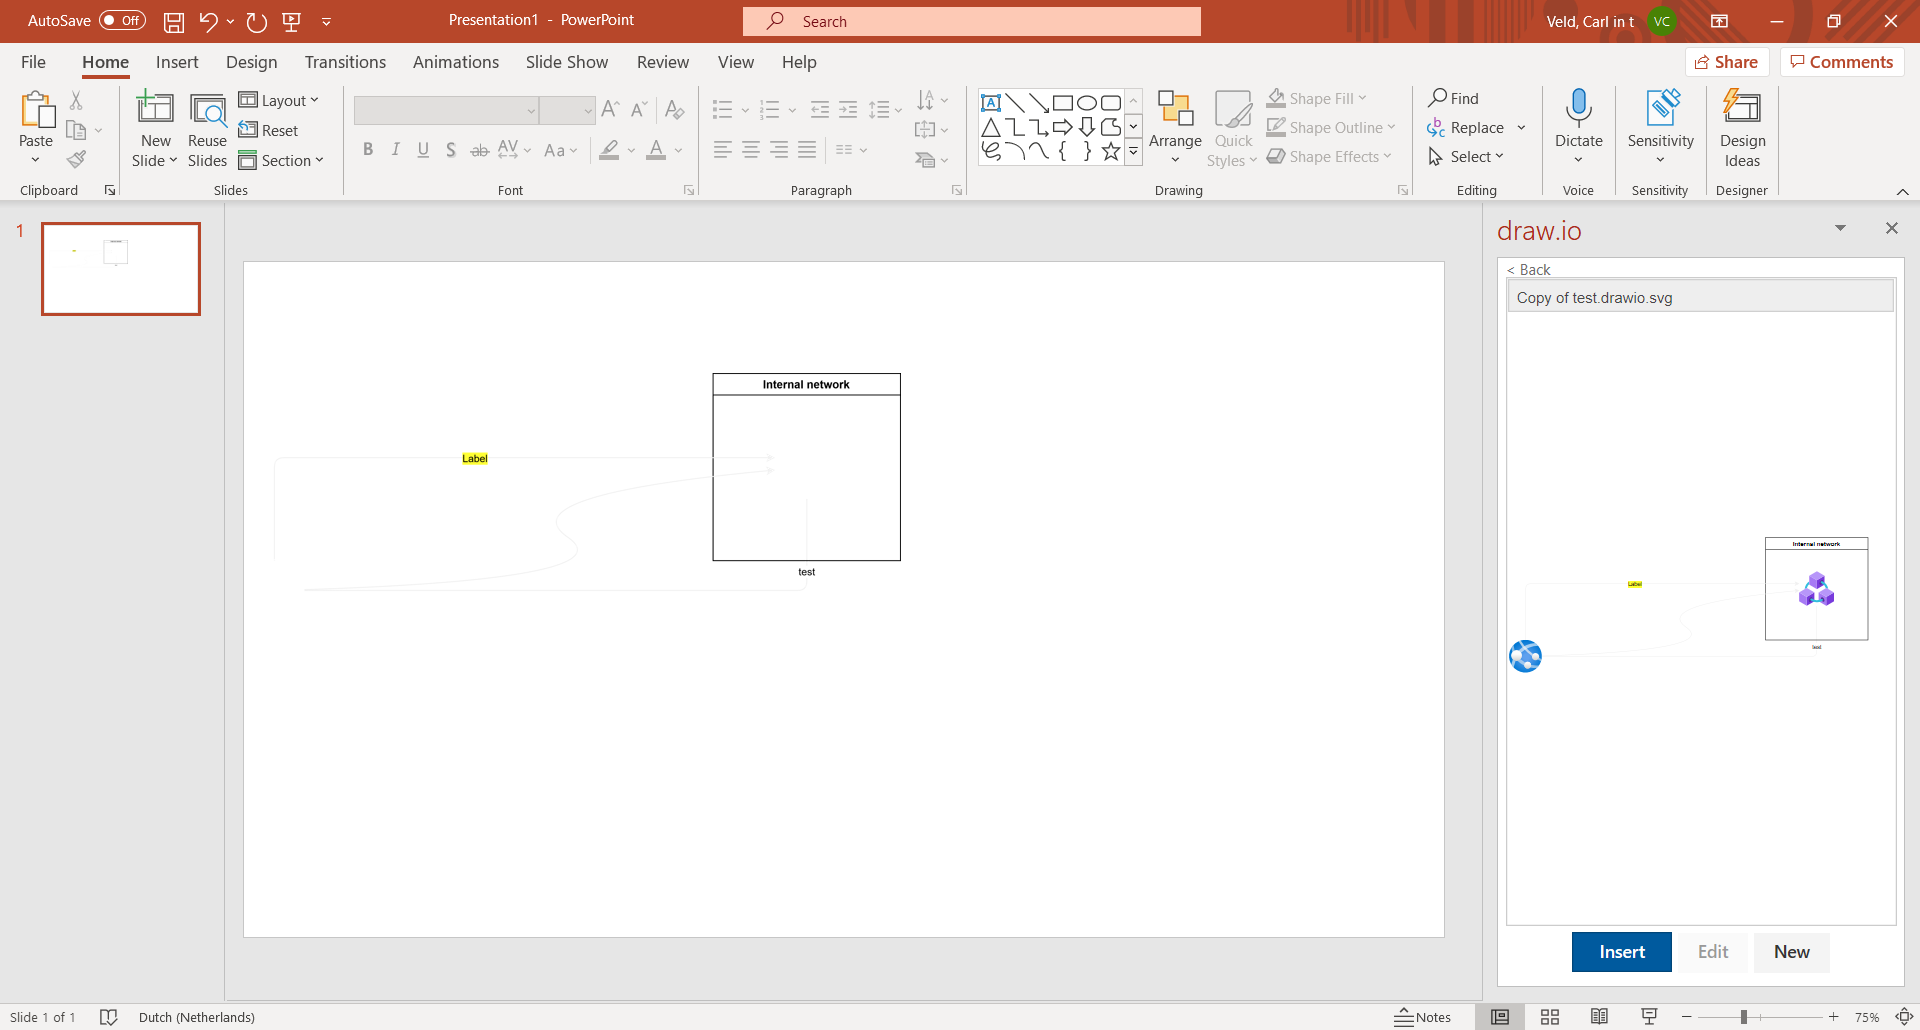This screenshot has height=1030, width=1920.
Task: Select the Oval shape in Drawing gallery
Action: (1086, 101)
